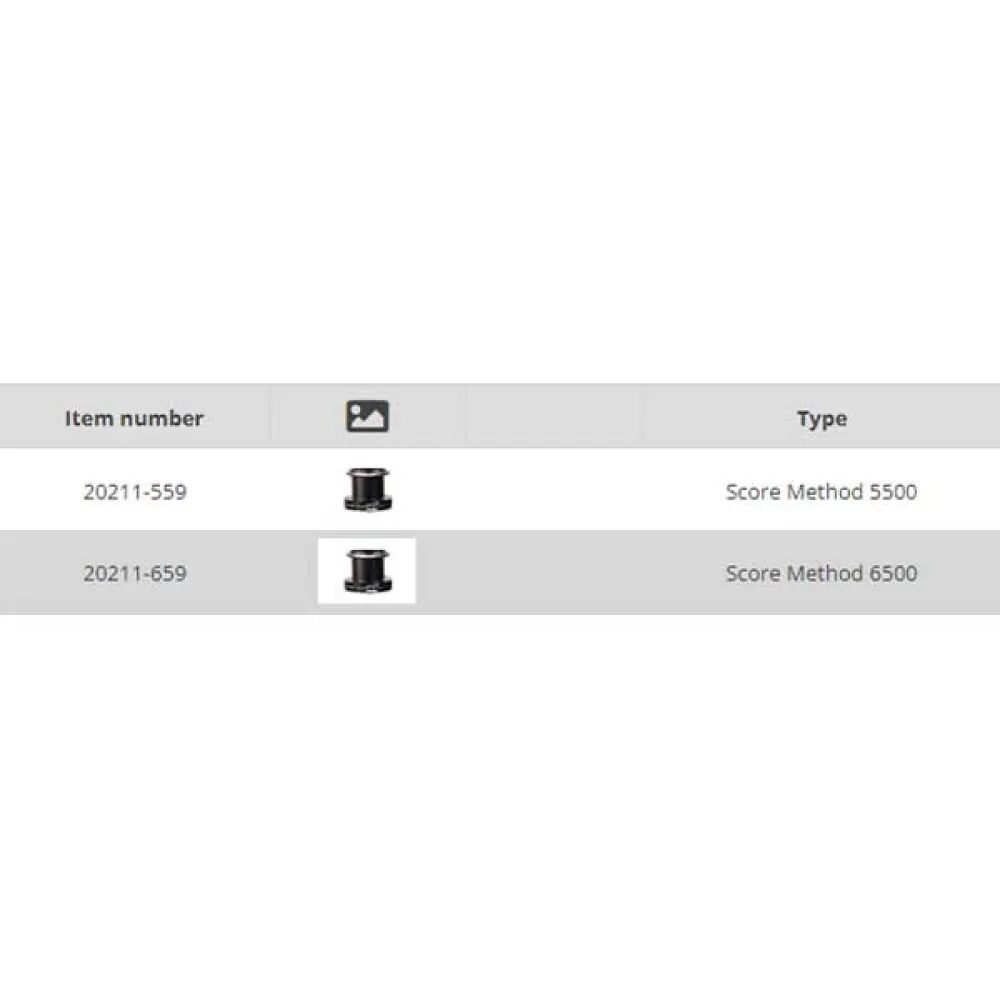Select item number 20211-559
Viewport: 1000px width, 1000px height.
[135, 492]
